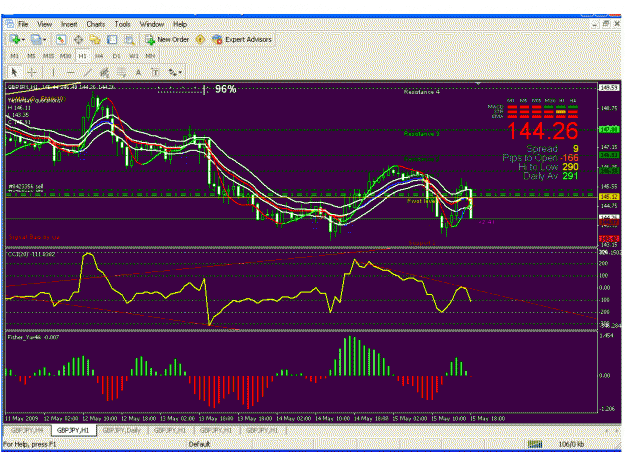Open the File menu
625x452 pixels.
coord(23,24)
